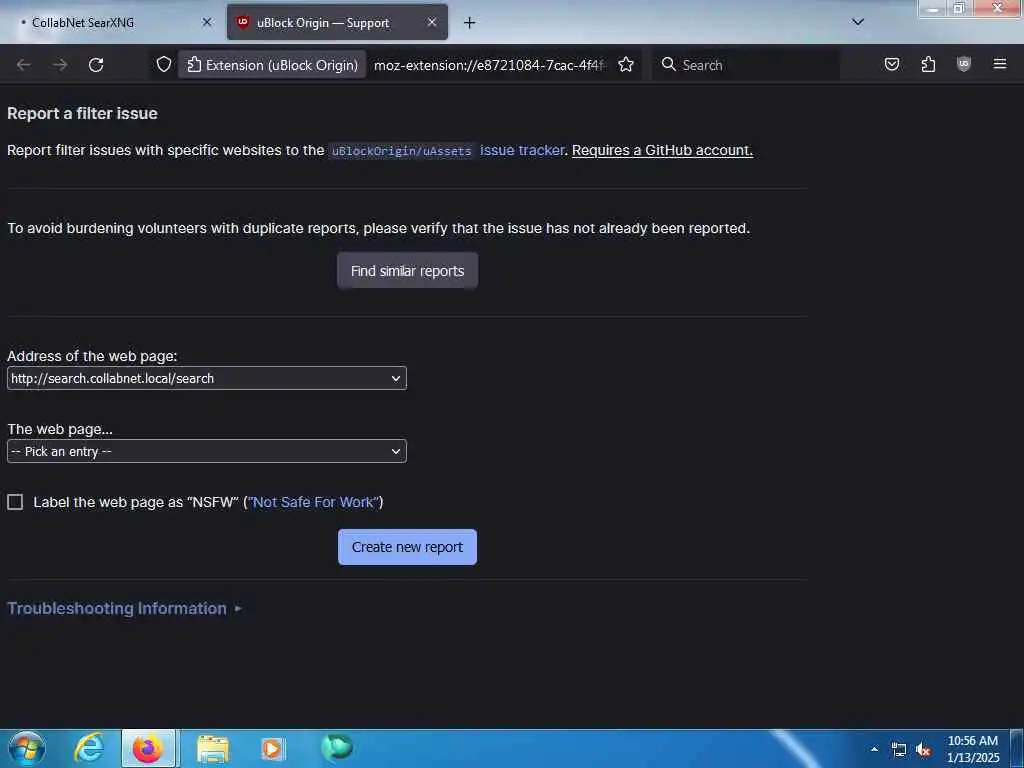This screenshot has width=1024, height=768.
Task: Open a new tab with plus
Action: tap(470, 23)
